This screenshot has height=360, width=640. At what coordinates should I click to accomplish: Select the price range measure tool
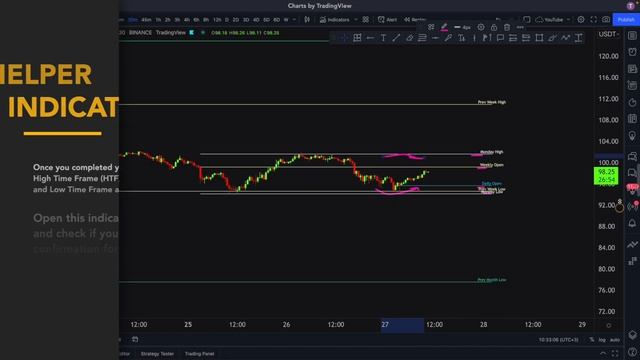[x=578, y=38]
